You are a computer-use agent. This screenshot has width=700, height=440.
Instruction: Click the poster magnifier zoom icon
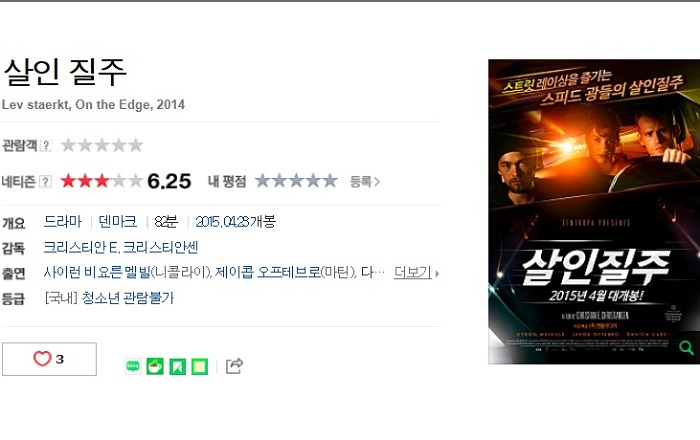(686, 347)
